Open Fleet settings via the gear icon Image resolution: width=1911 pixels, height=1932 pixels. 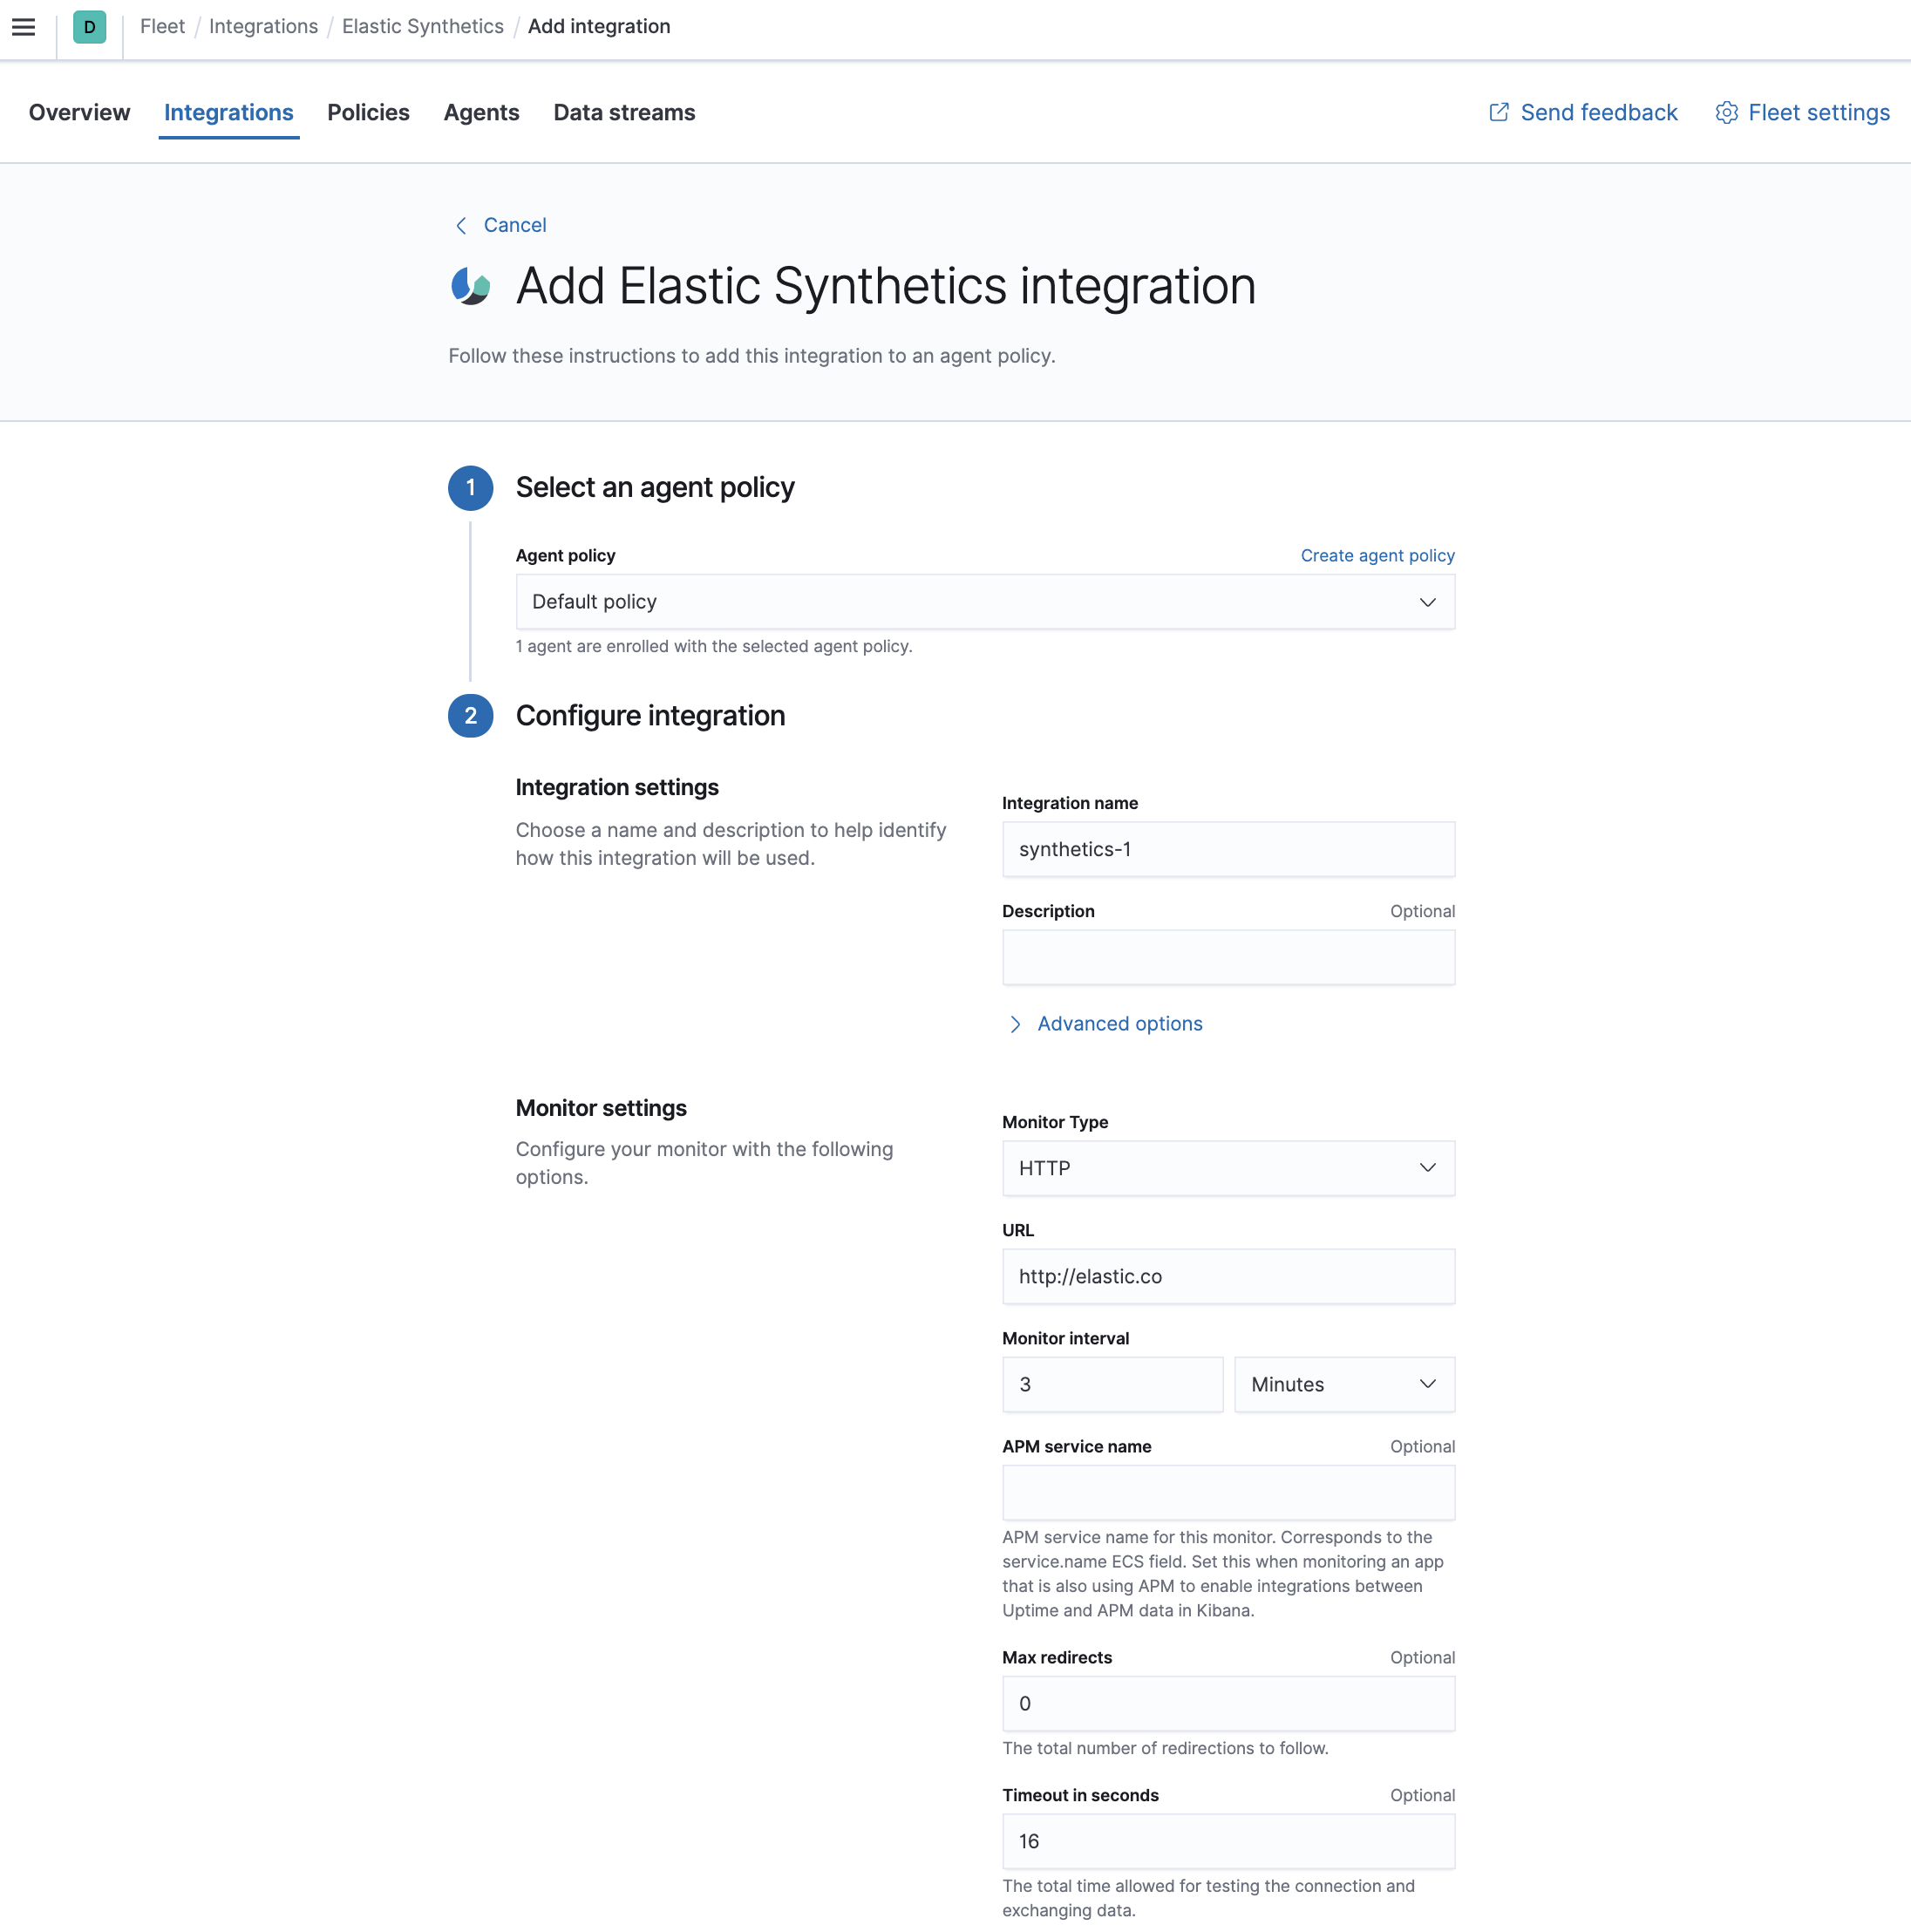pos(1728,112)
